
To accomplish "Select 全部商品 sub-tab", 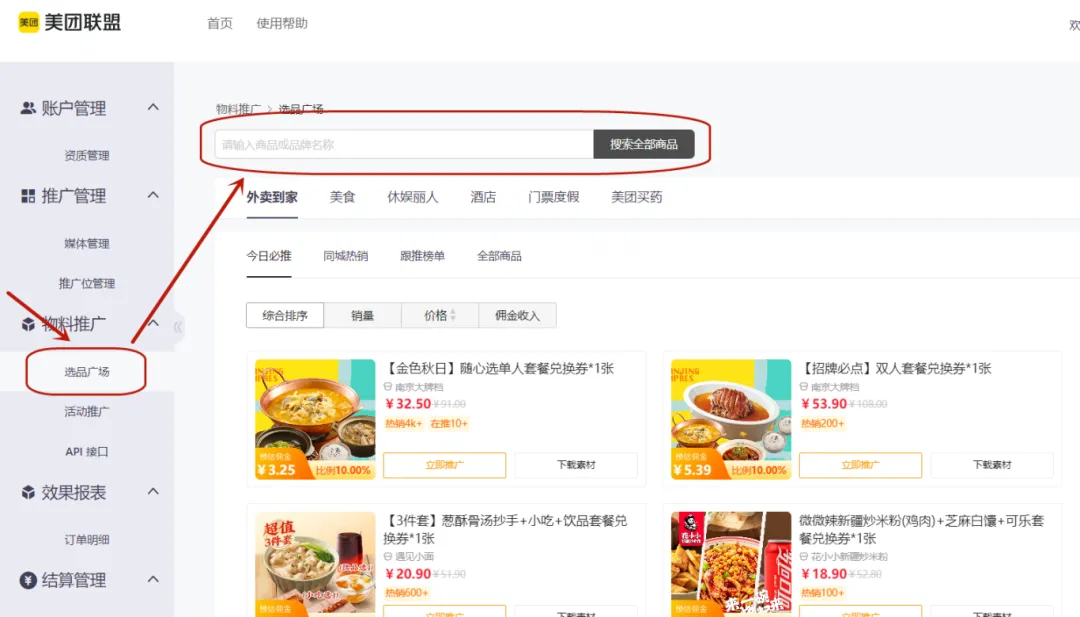I will click(x=499, y=256).
